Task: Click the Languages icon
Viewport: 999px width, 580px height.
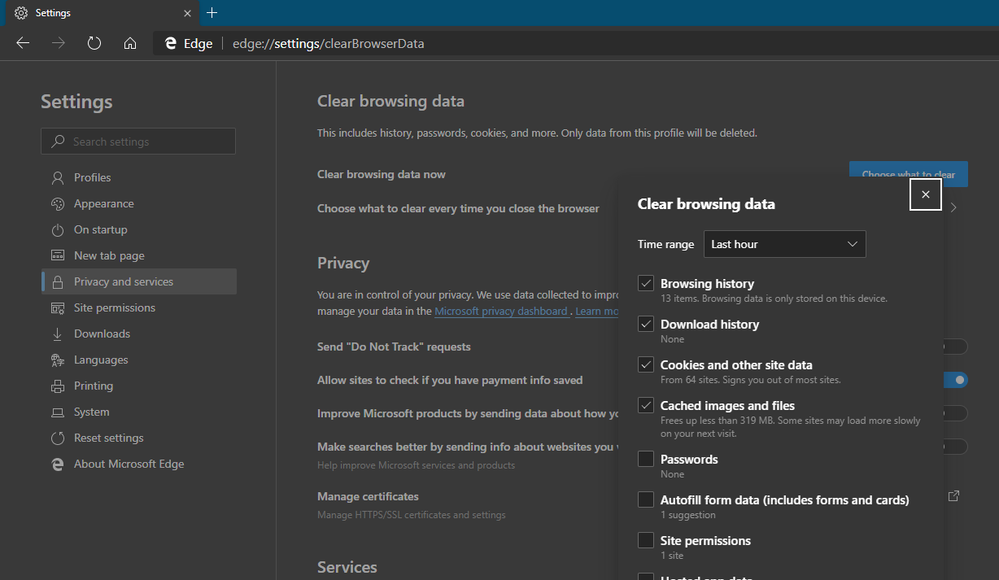Action: tap(57, 360)
